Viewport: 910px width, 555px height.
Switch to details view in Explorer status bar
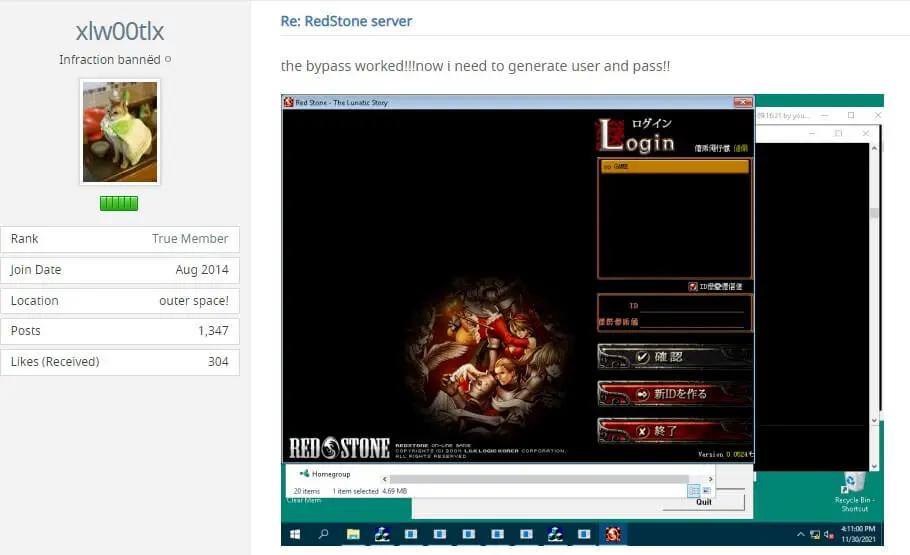[693, 491]
